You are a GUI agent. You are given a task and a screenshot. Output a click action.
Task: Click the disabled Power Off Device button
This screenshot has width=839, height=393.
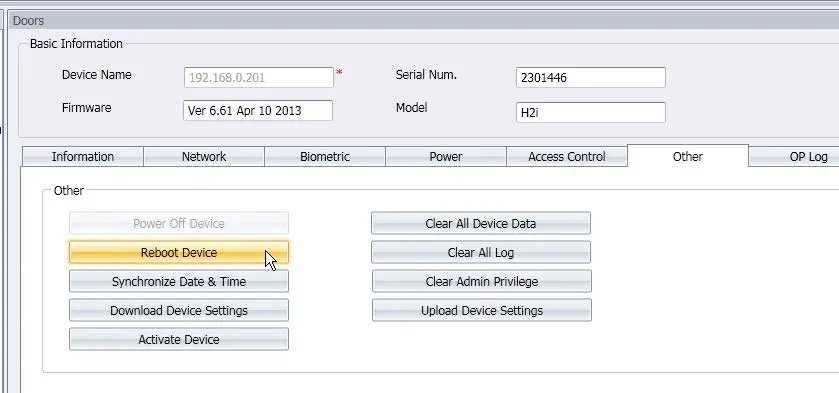pos(179,223)
